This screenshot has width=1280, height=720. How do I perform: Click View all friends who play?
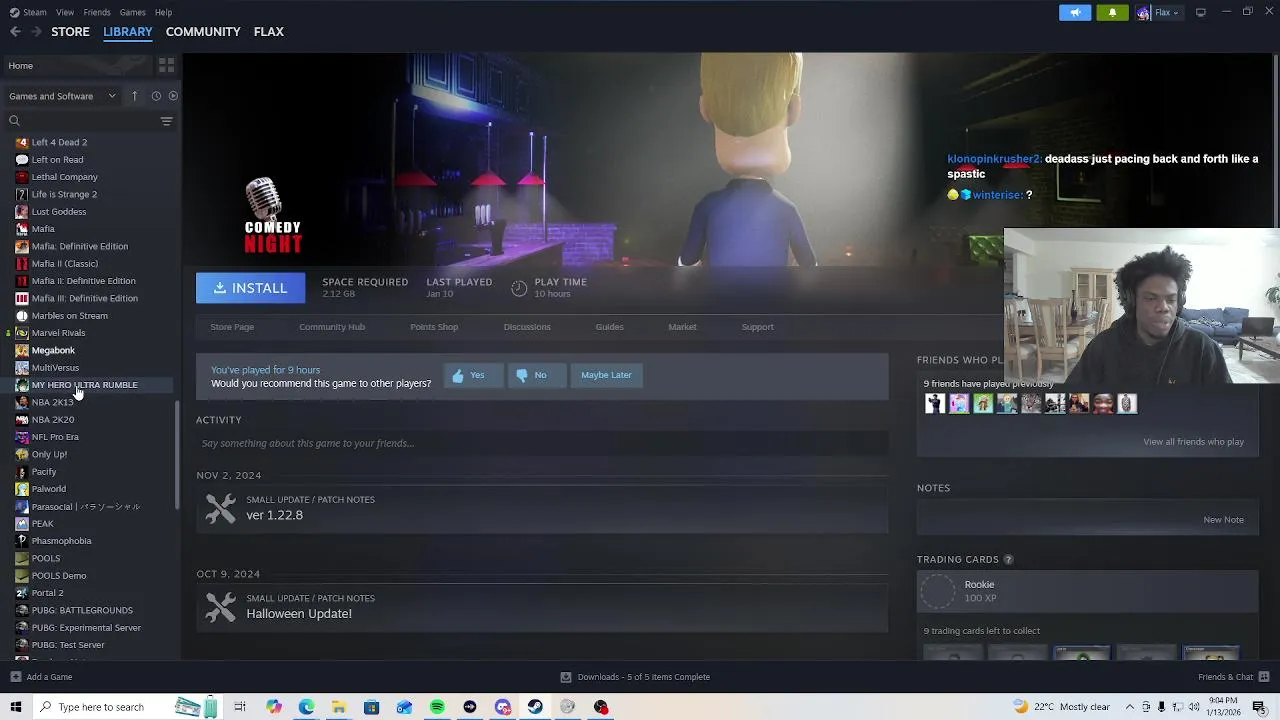click(x=1193, y=442)
